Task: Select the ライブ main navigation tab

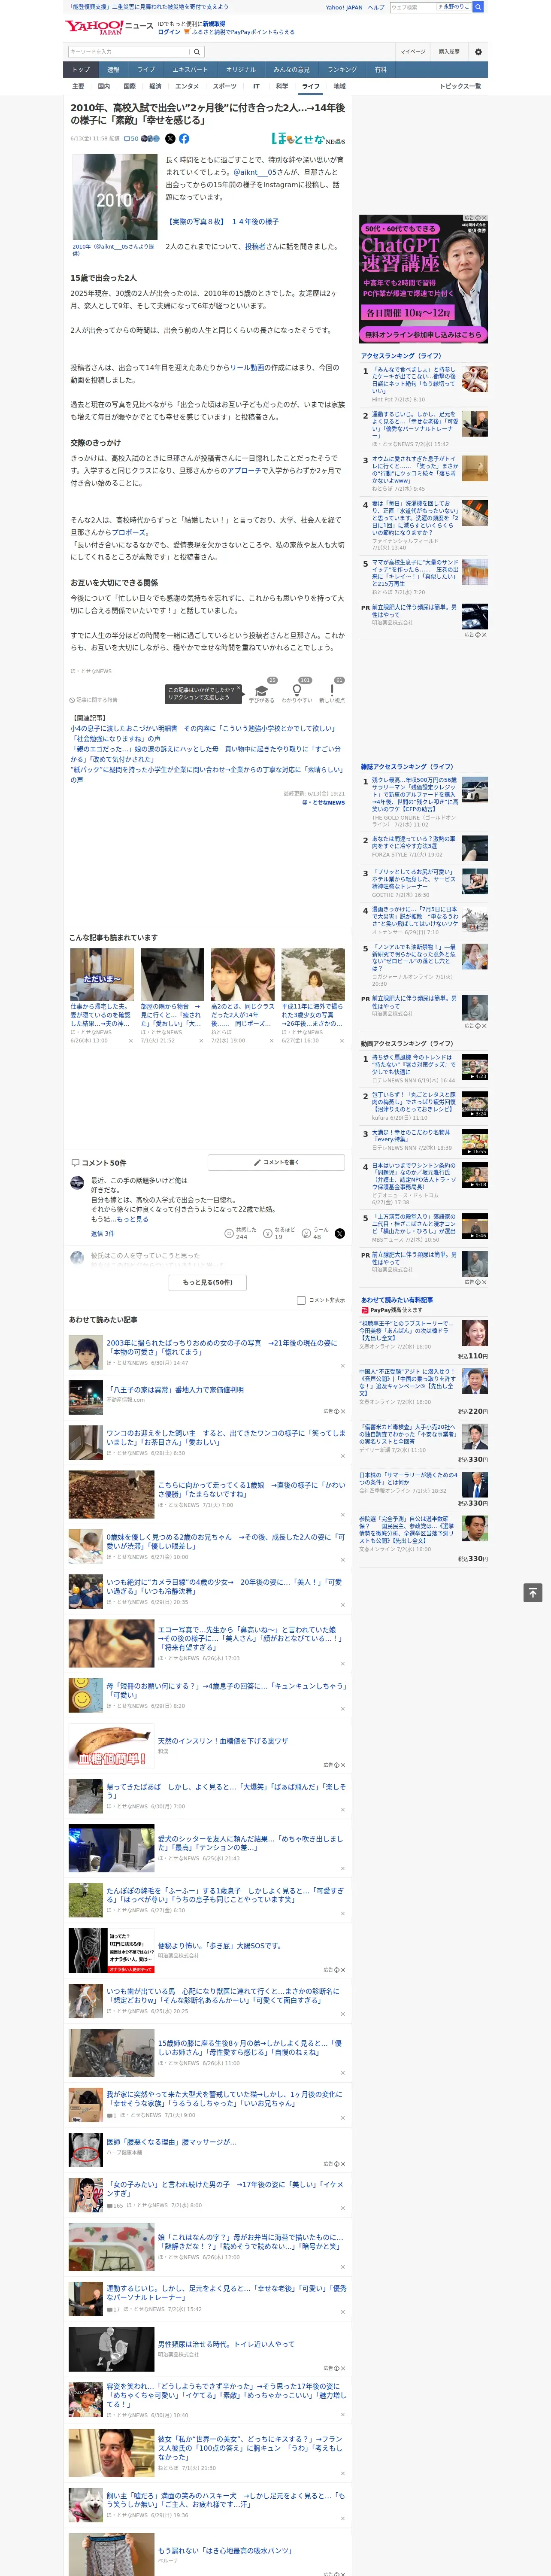Action: click(146, 70)
